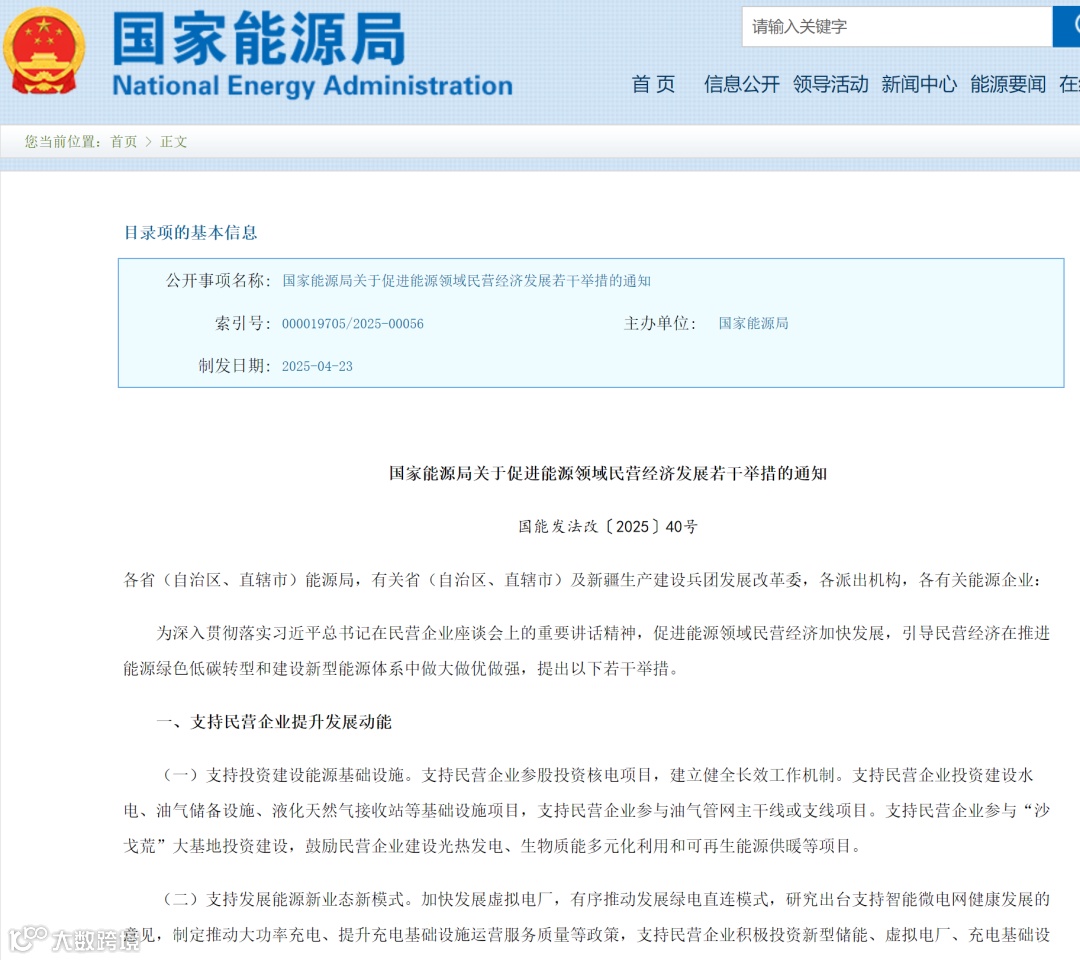Open the 信息公开 navigation item
Viewport: 1080px width, 960px height.
click(x=741, y=84)
